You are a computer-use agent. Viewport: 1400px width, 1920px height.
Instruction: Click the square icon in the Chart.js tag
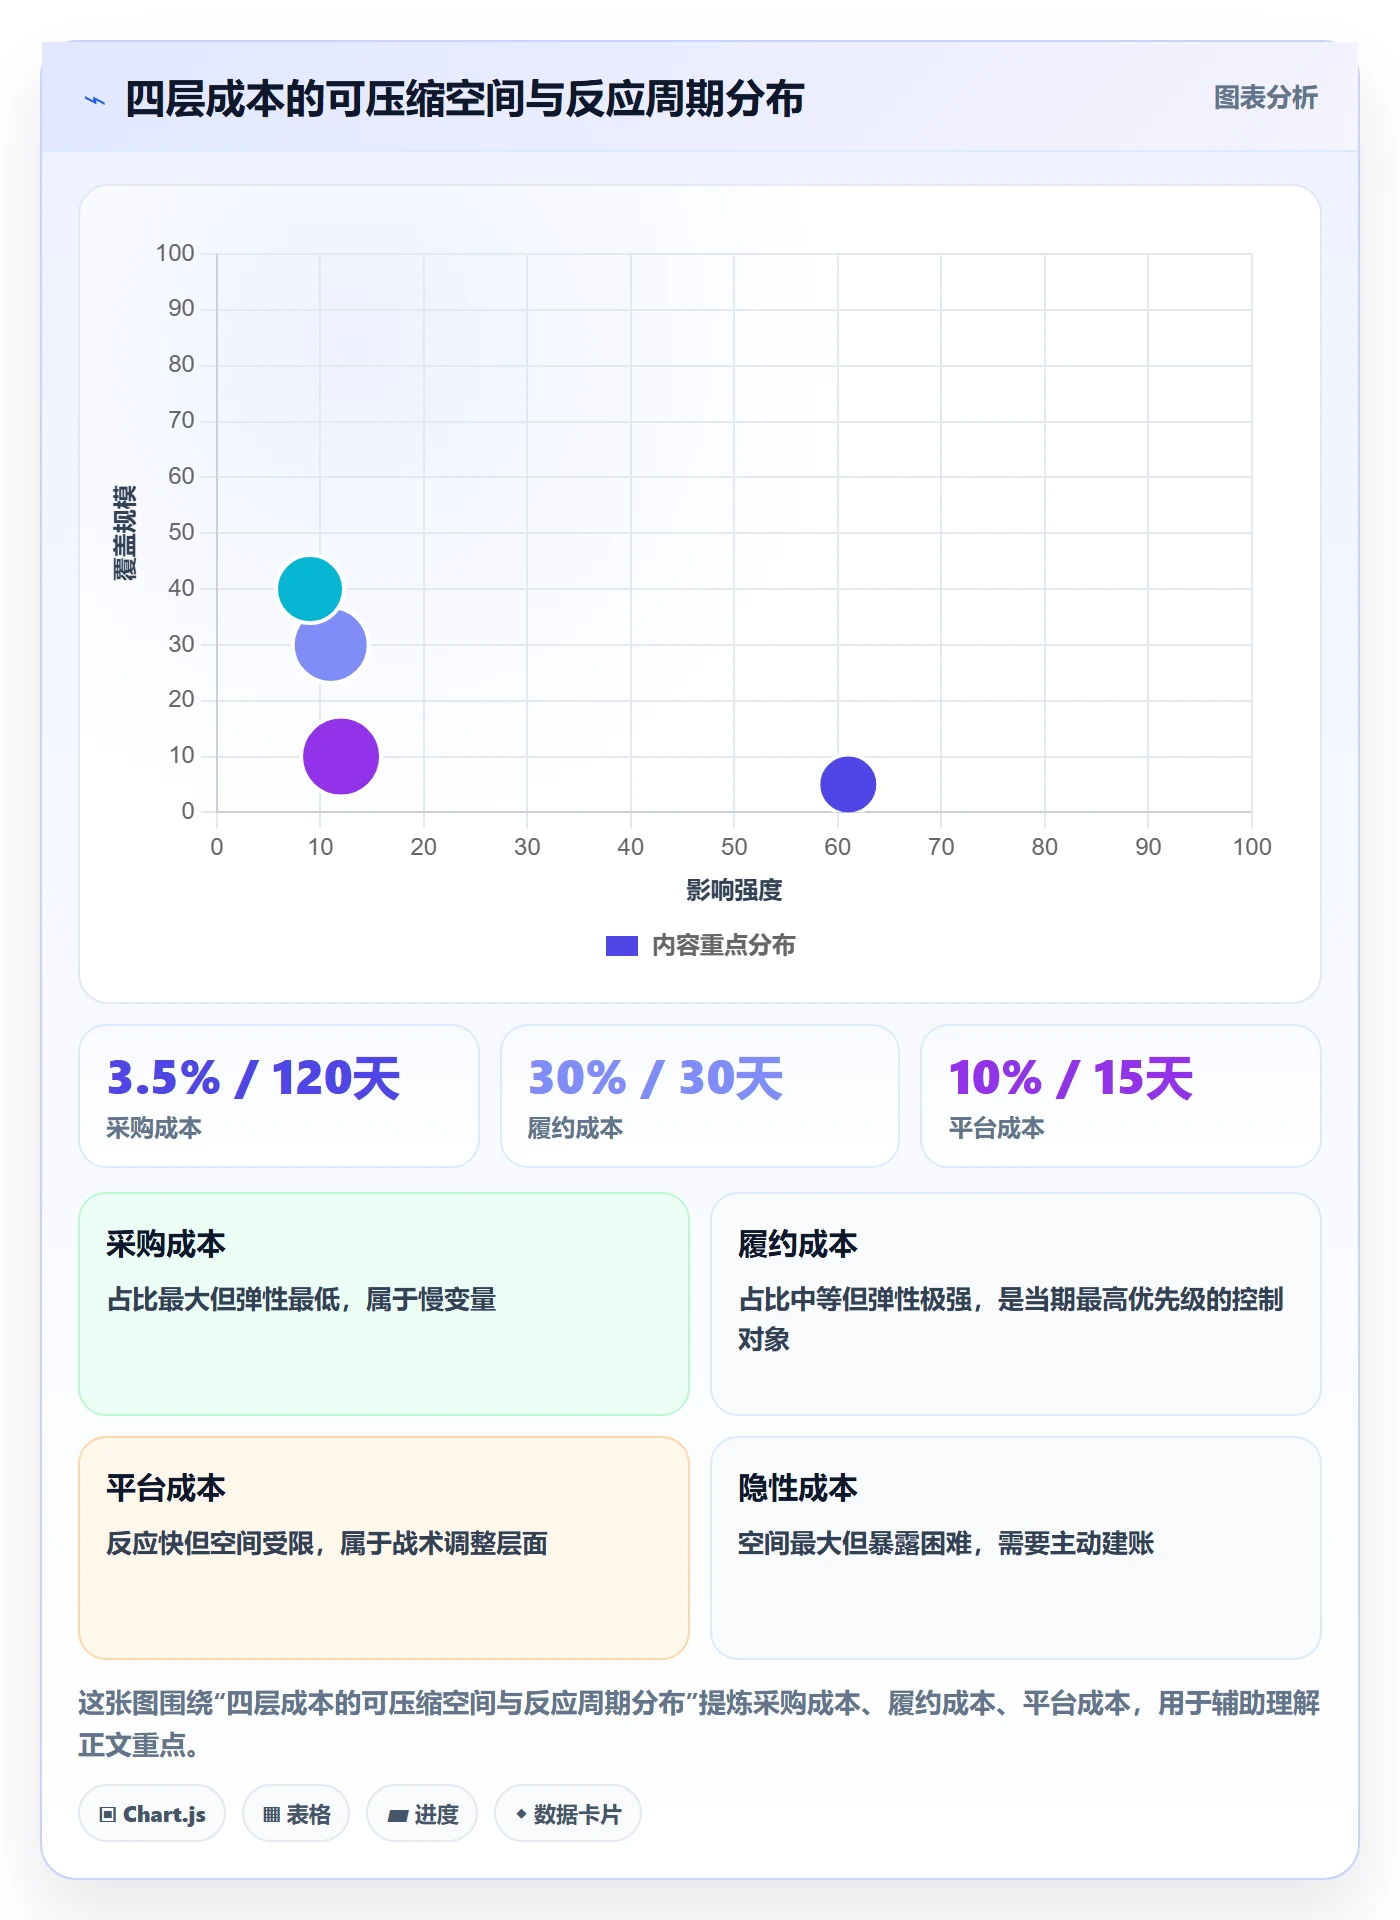108,1815
